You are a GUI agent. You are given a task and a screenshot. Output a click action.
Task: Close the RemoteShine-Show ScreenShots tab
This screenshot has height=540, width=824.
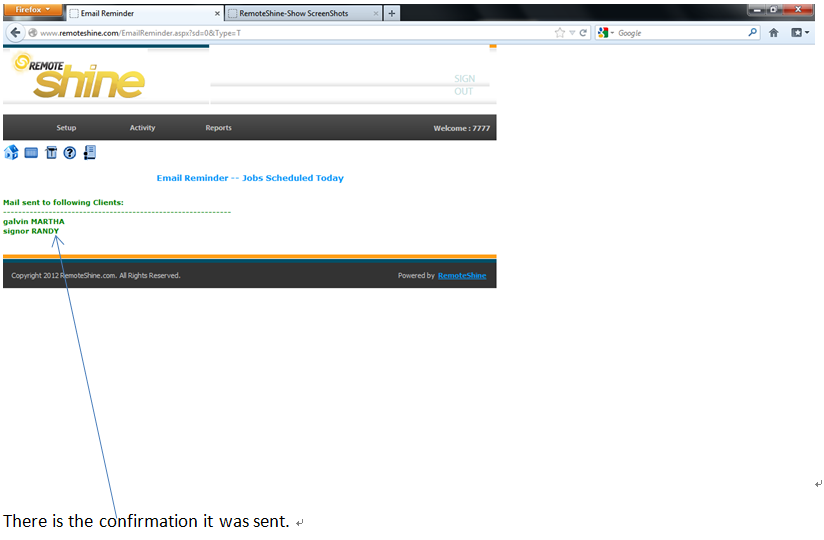(x=376, y=13)
